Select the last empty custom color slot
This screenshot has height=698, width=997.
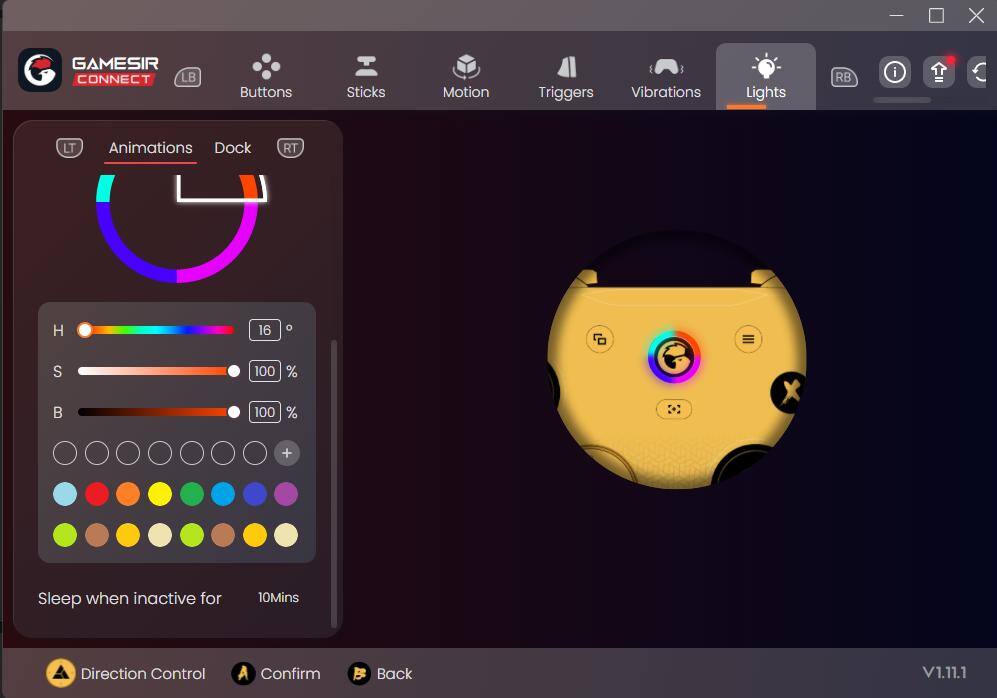(x=255, y=453)
